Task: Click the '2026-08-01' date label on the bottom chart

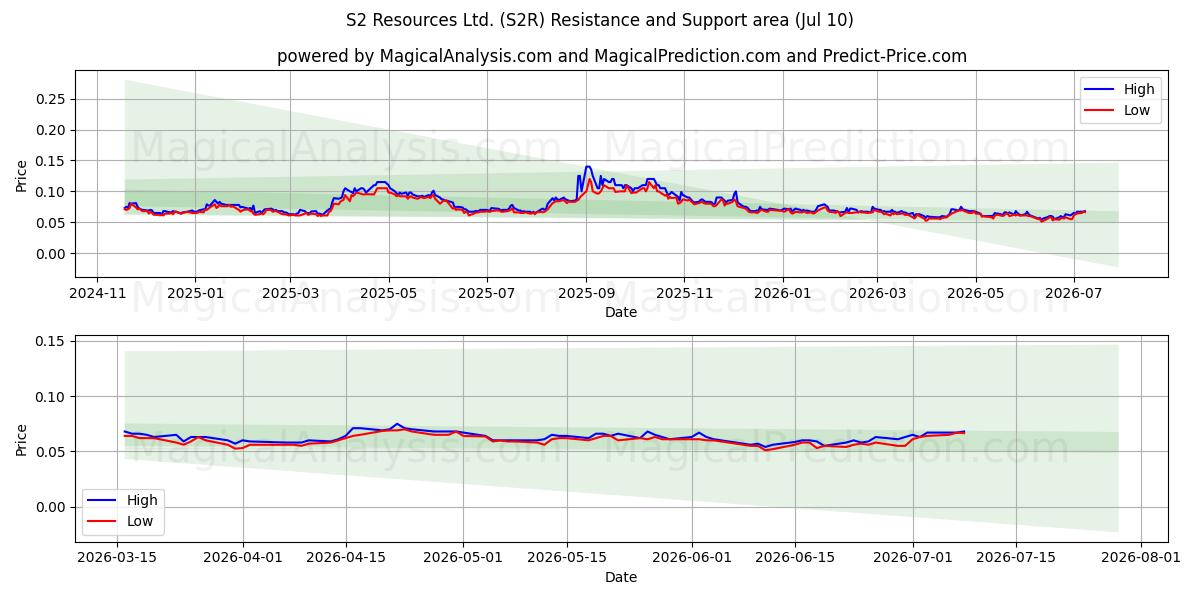Action: point(1141,559)
